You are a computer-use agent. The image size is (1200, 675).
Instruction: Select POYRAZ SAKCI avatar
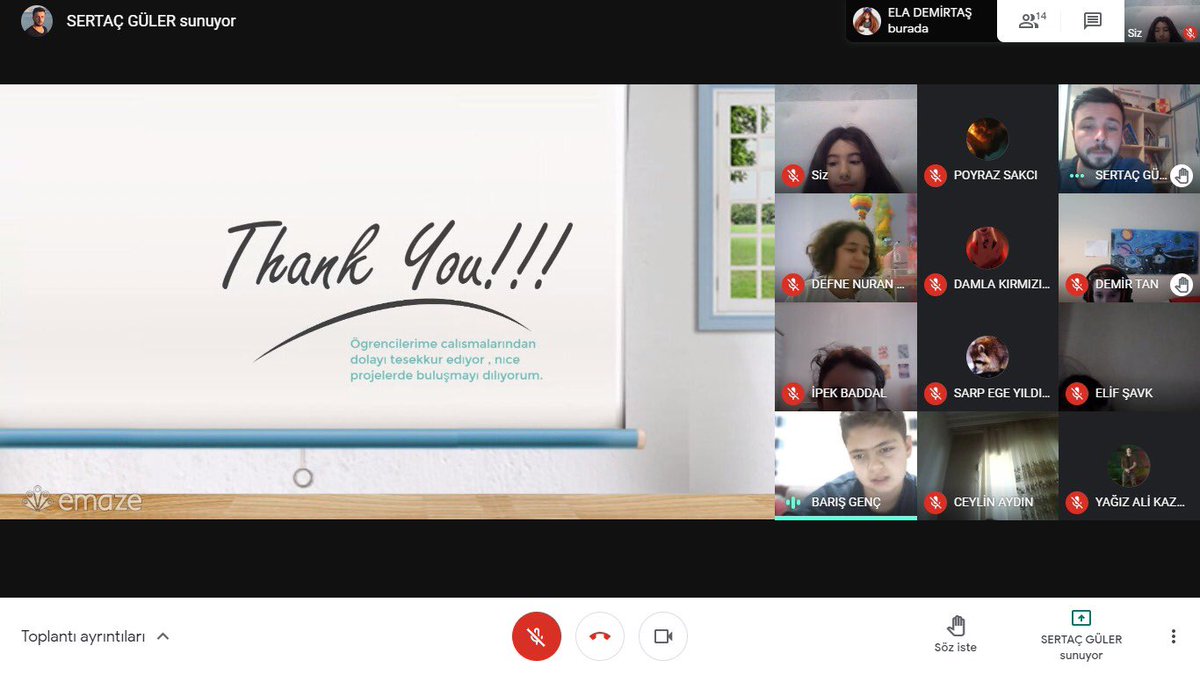coord(987,139)
